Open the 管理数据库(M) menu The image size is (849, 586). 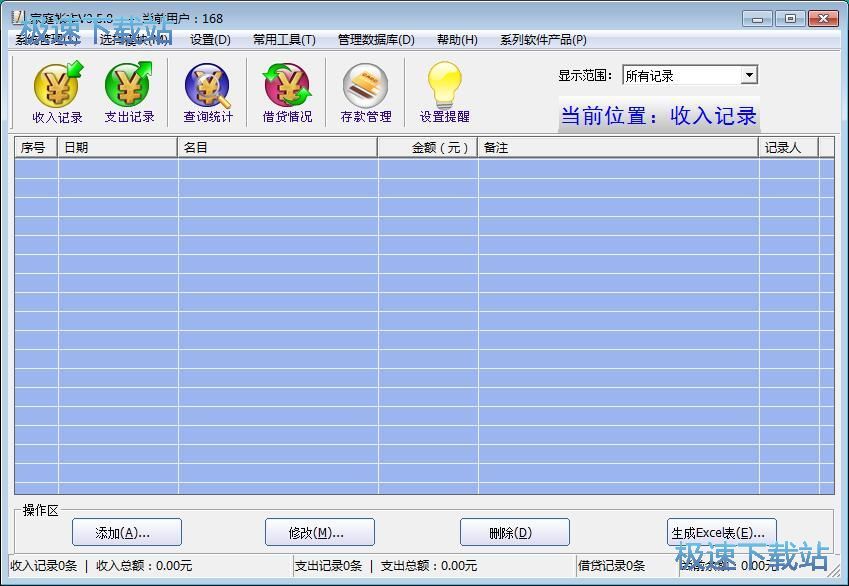tap(376, 40)
